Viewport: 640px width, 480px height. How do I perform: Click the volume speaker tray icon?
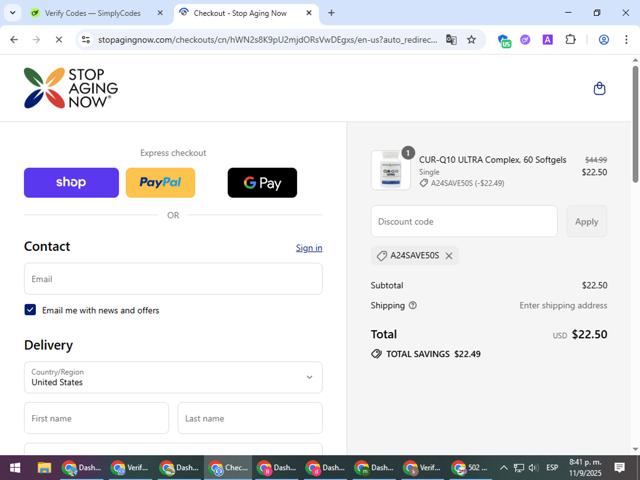533,468
